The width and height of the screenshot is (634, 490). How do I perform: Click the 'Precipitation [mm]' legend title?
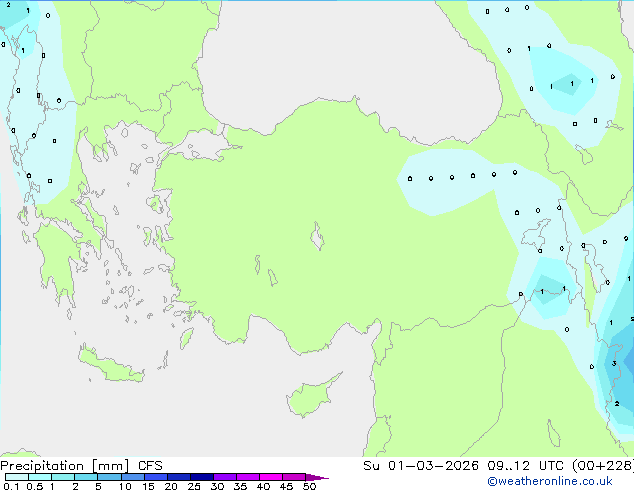(x=64, y=465)
